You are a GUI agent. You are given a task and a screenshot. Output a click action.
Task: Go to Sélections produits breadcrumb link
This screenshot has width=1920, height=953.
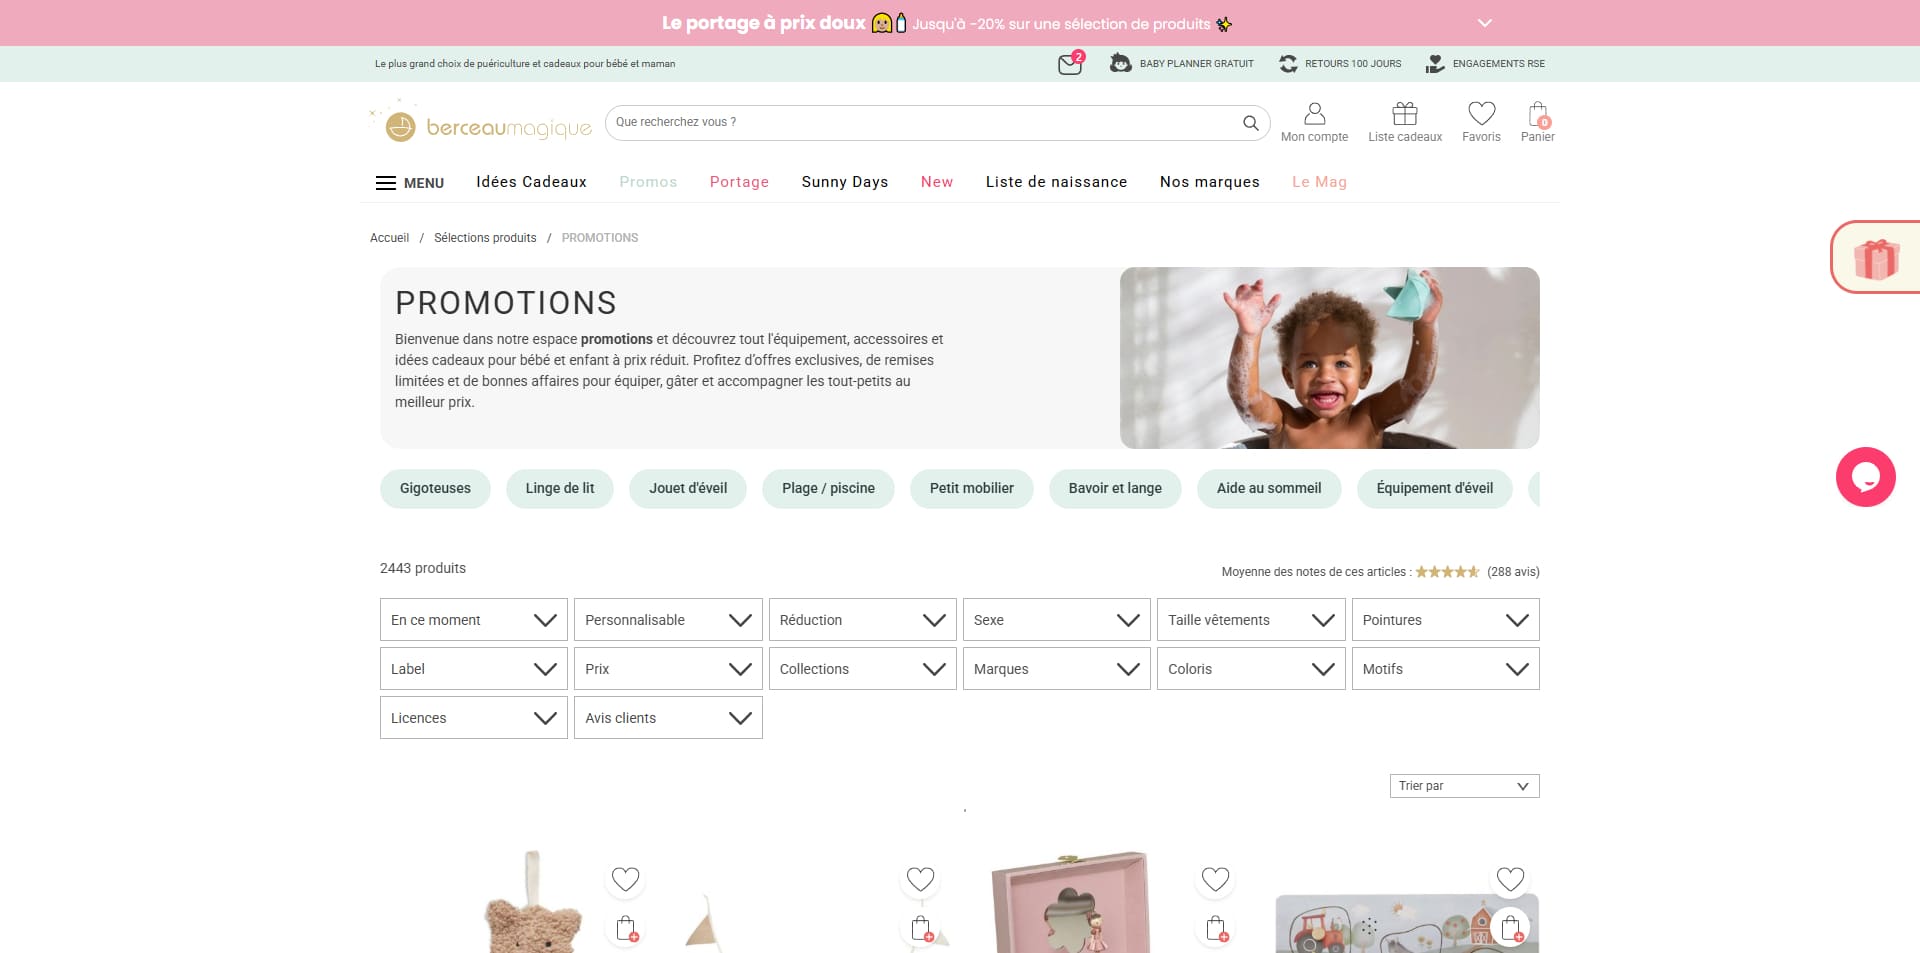pos(485,238)
